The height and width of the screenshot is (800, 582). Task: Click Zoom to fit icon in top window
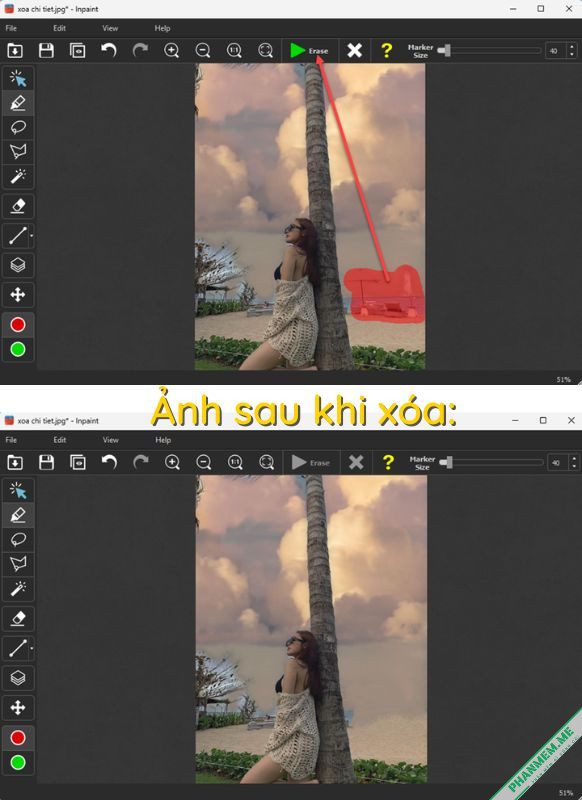[265, 51]
